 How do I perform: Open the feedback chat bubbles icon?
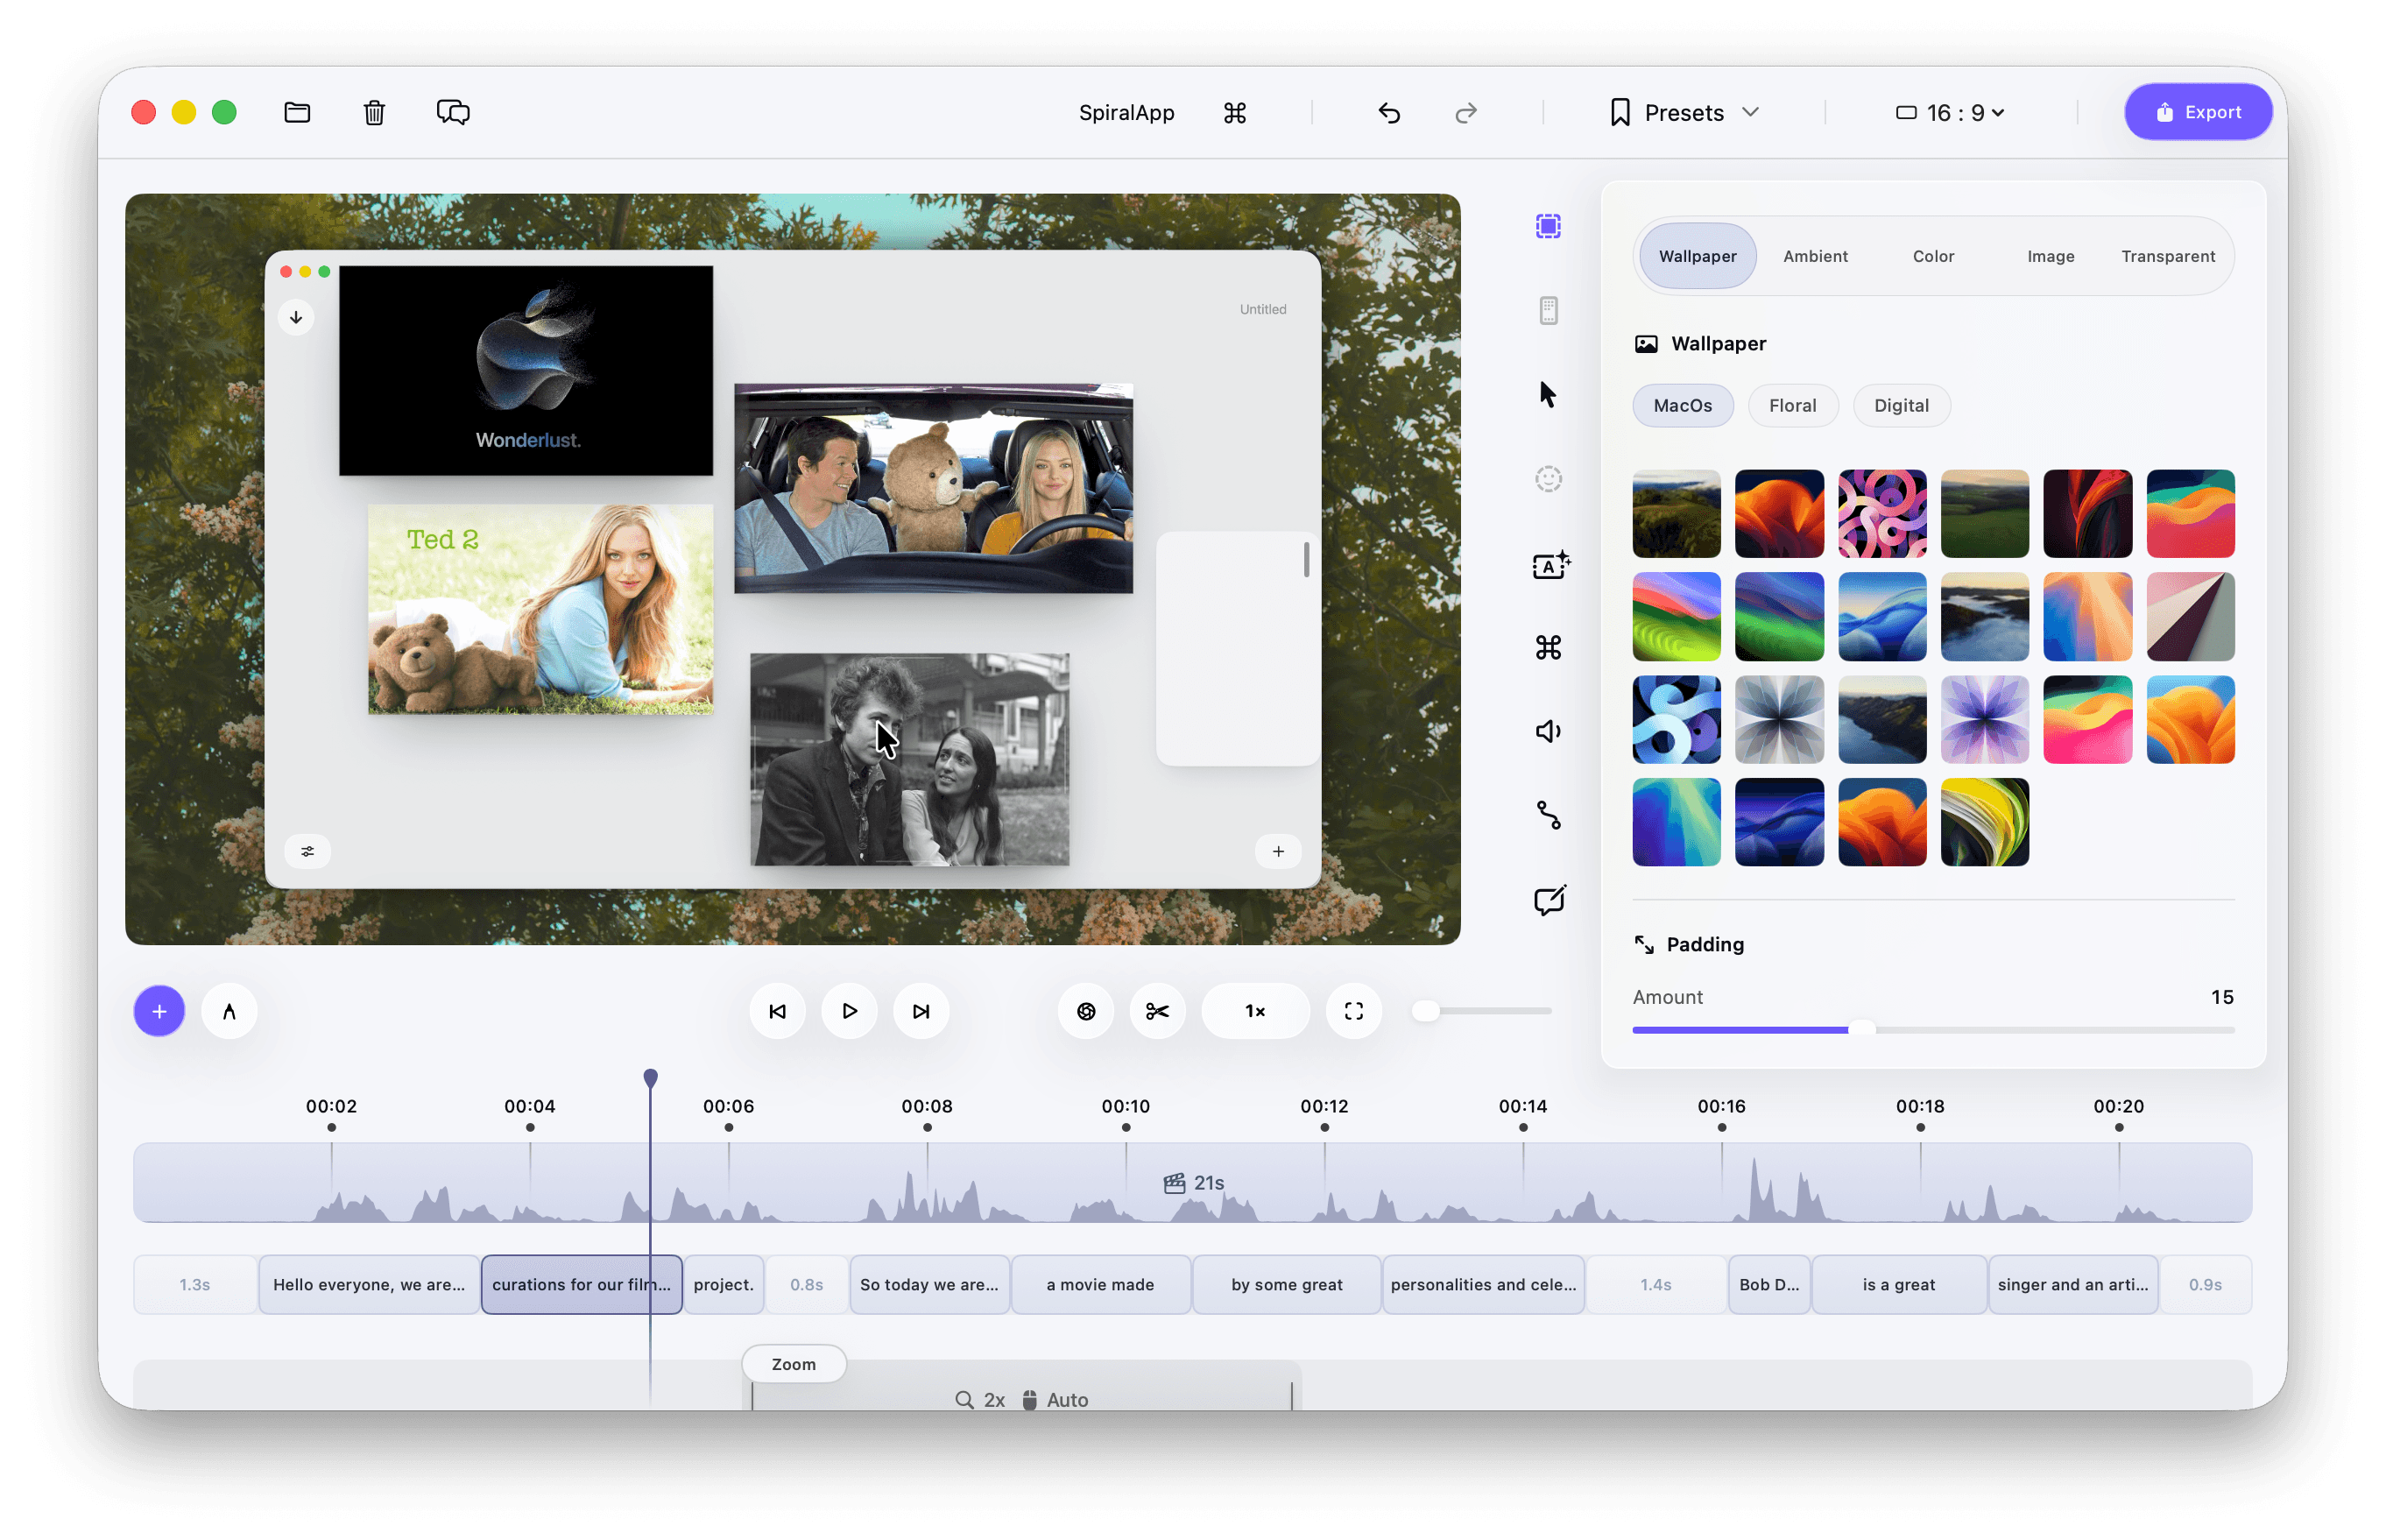click(453, 112)
